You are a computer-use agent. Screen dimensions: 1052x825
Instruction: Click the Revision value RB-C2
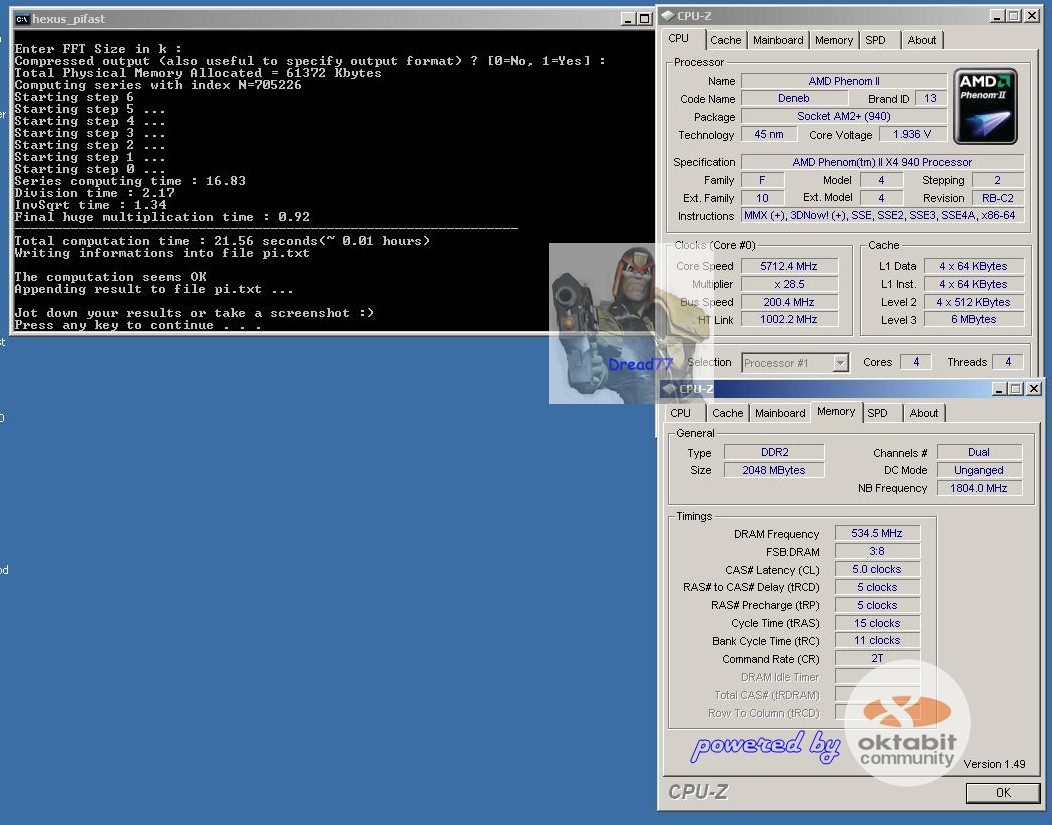click(x=998, y=198)
